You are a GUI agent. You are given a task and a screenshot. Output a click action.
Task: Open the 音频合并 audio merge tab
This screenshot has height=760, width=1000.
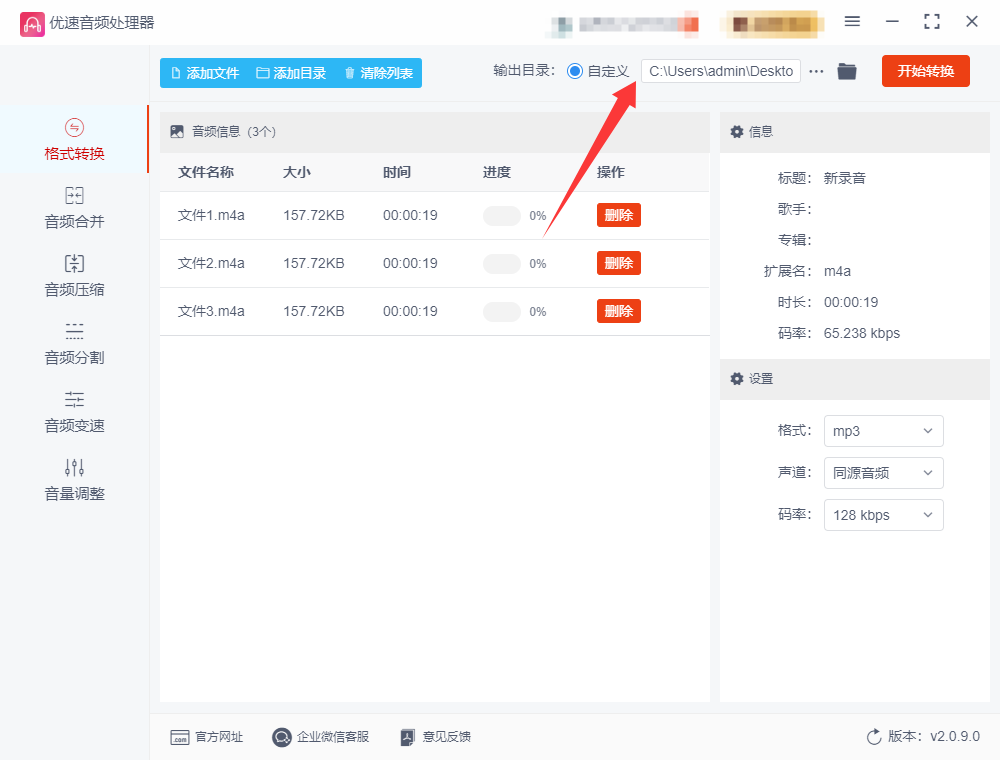point(74,208)
